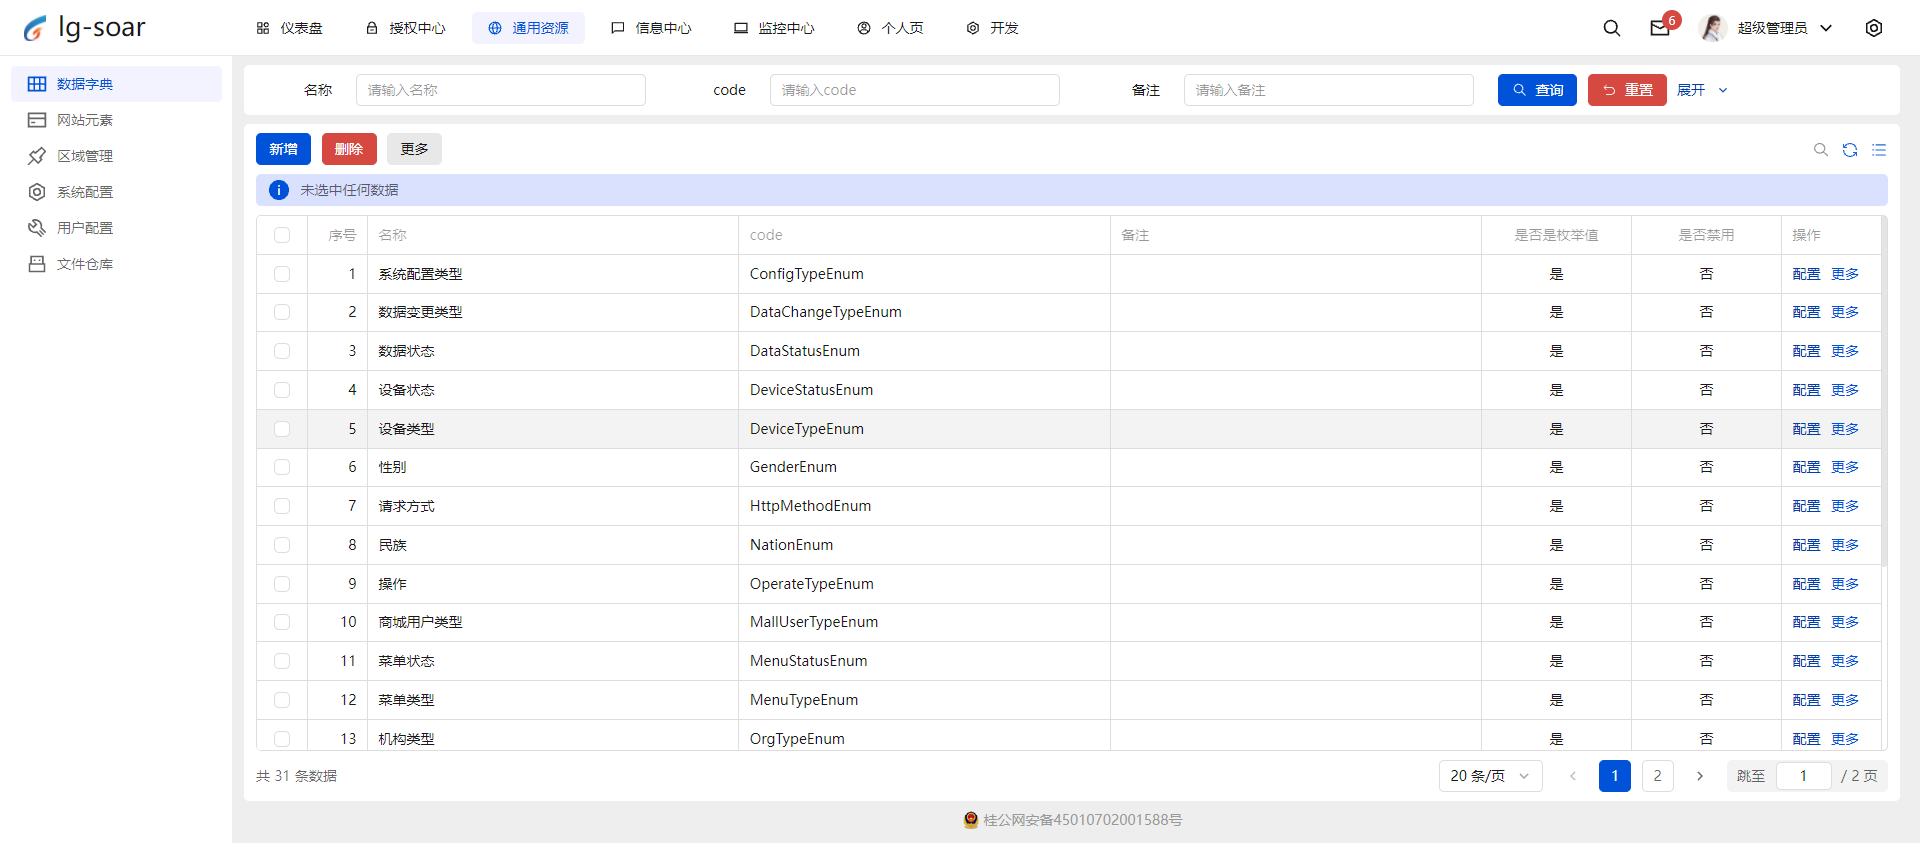Image resolution: width=1920 pixels, height=843 pixels.
Task: Open the column list settings icon
Action: click(x=1879, y=150)
